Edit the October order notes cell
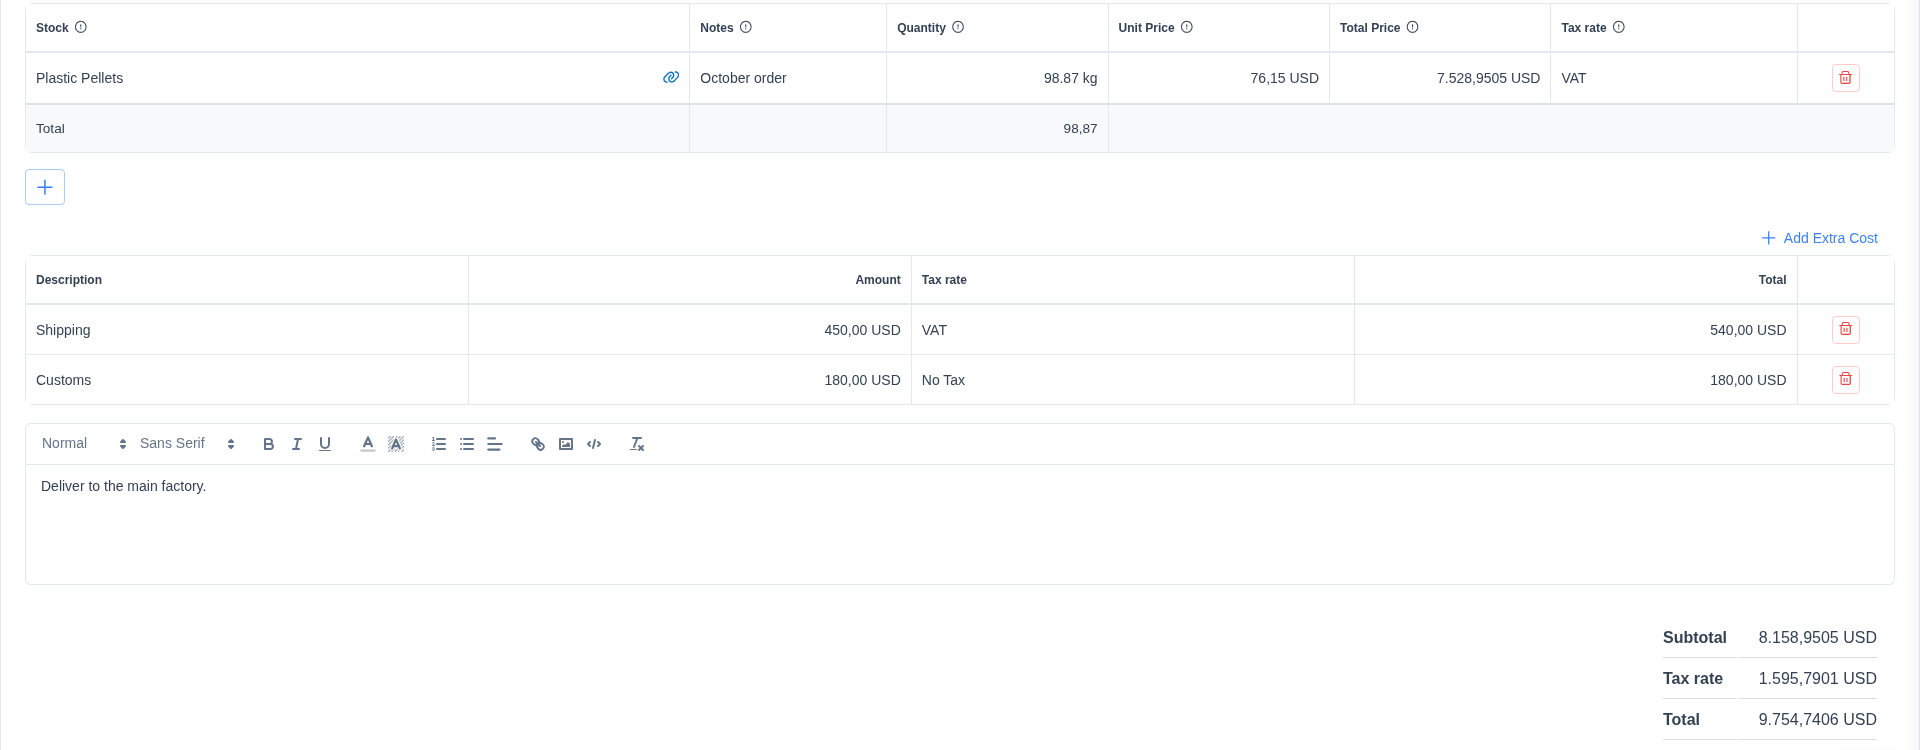The image size is (1920, 750). (788, 78)
